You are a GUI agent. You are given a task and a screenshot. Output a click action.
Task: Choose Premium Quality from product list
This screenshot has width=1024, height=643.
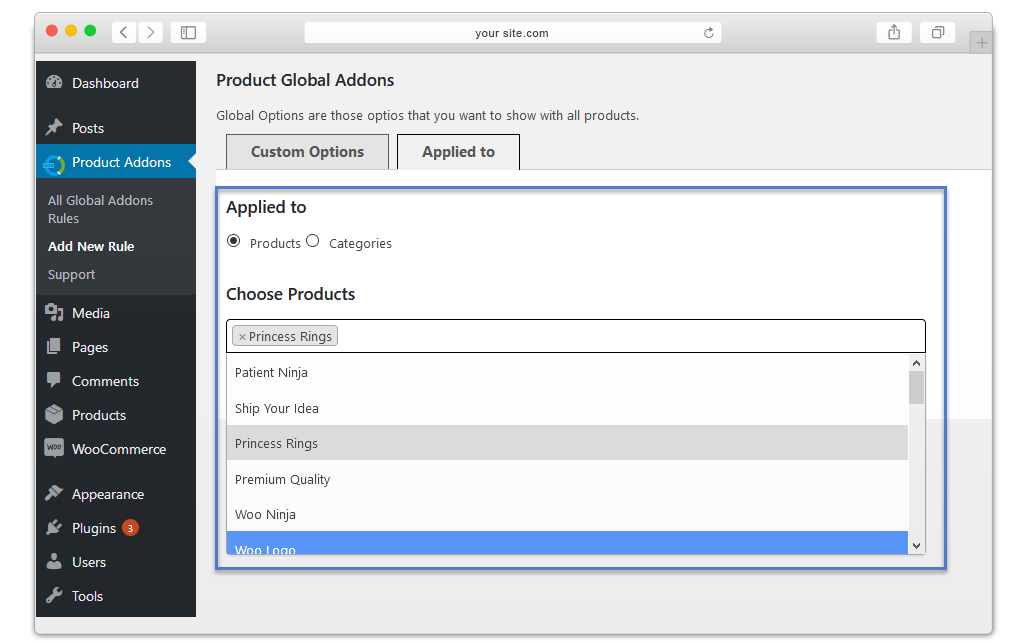coord(567,479)
